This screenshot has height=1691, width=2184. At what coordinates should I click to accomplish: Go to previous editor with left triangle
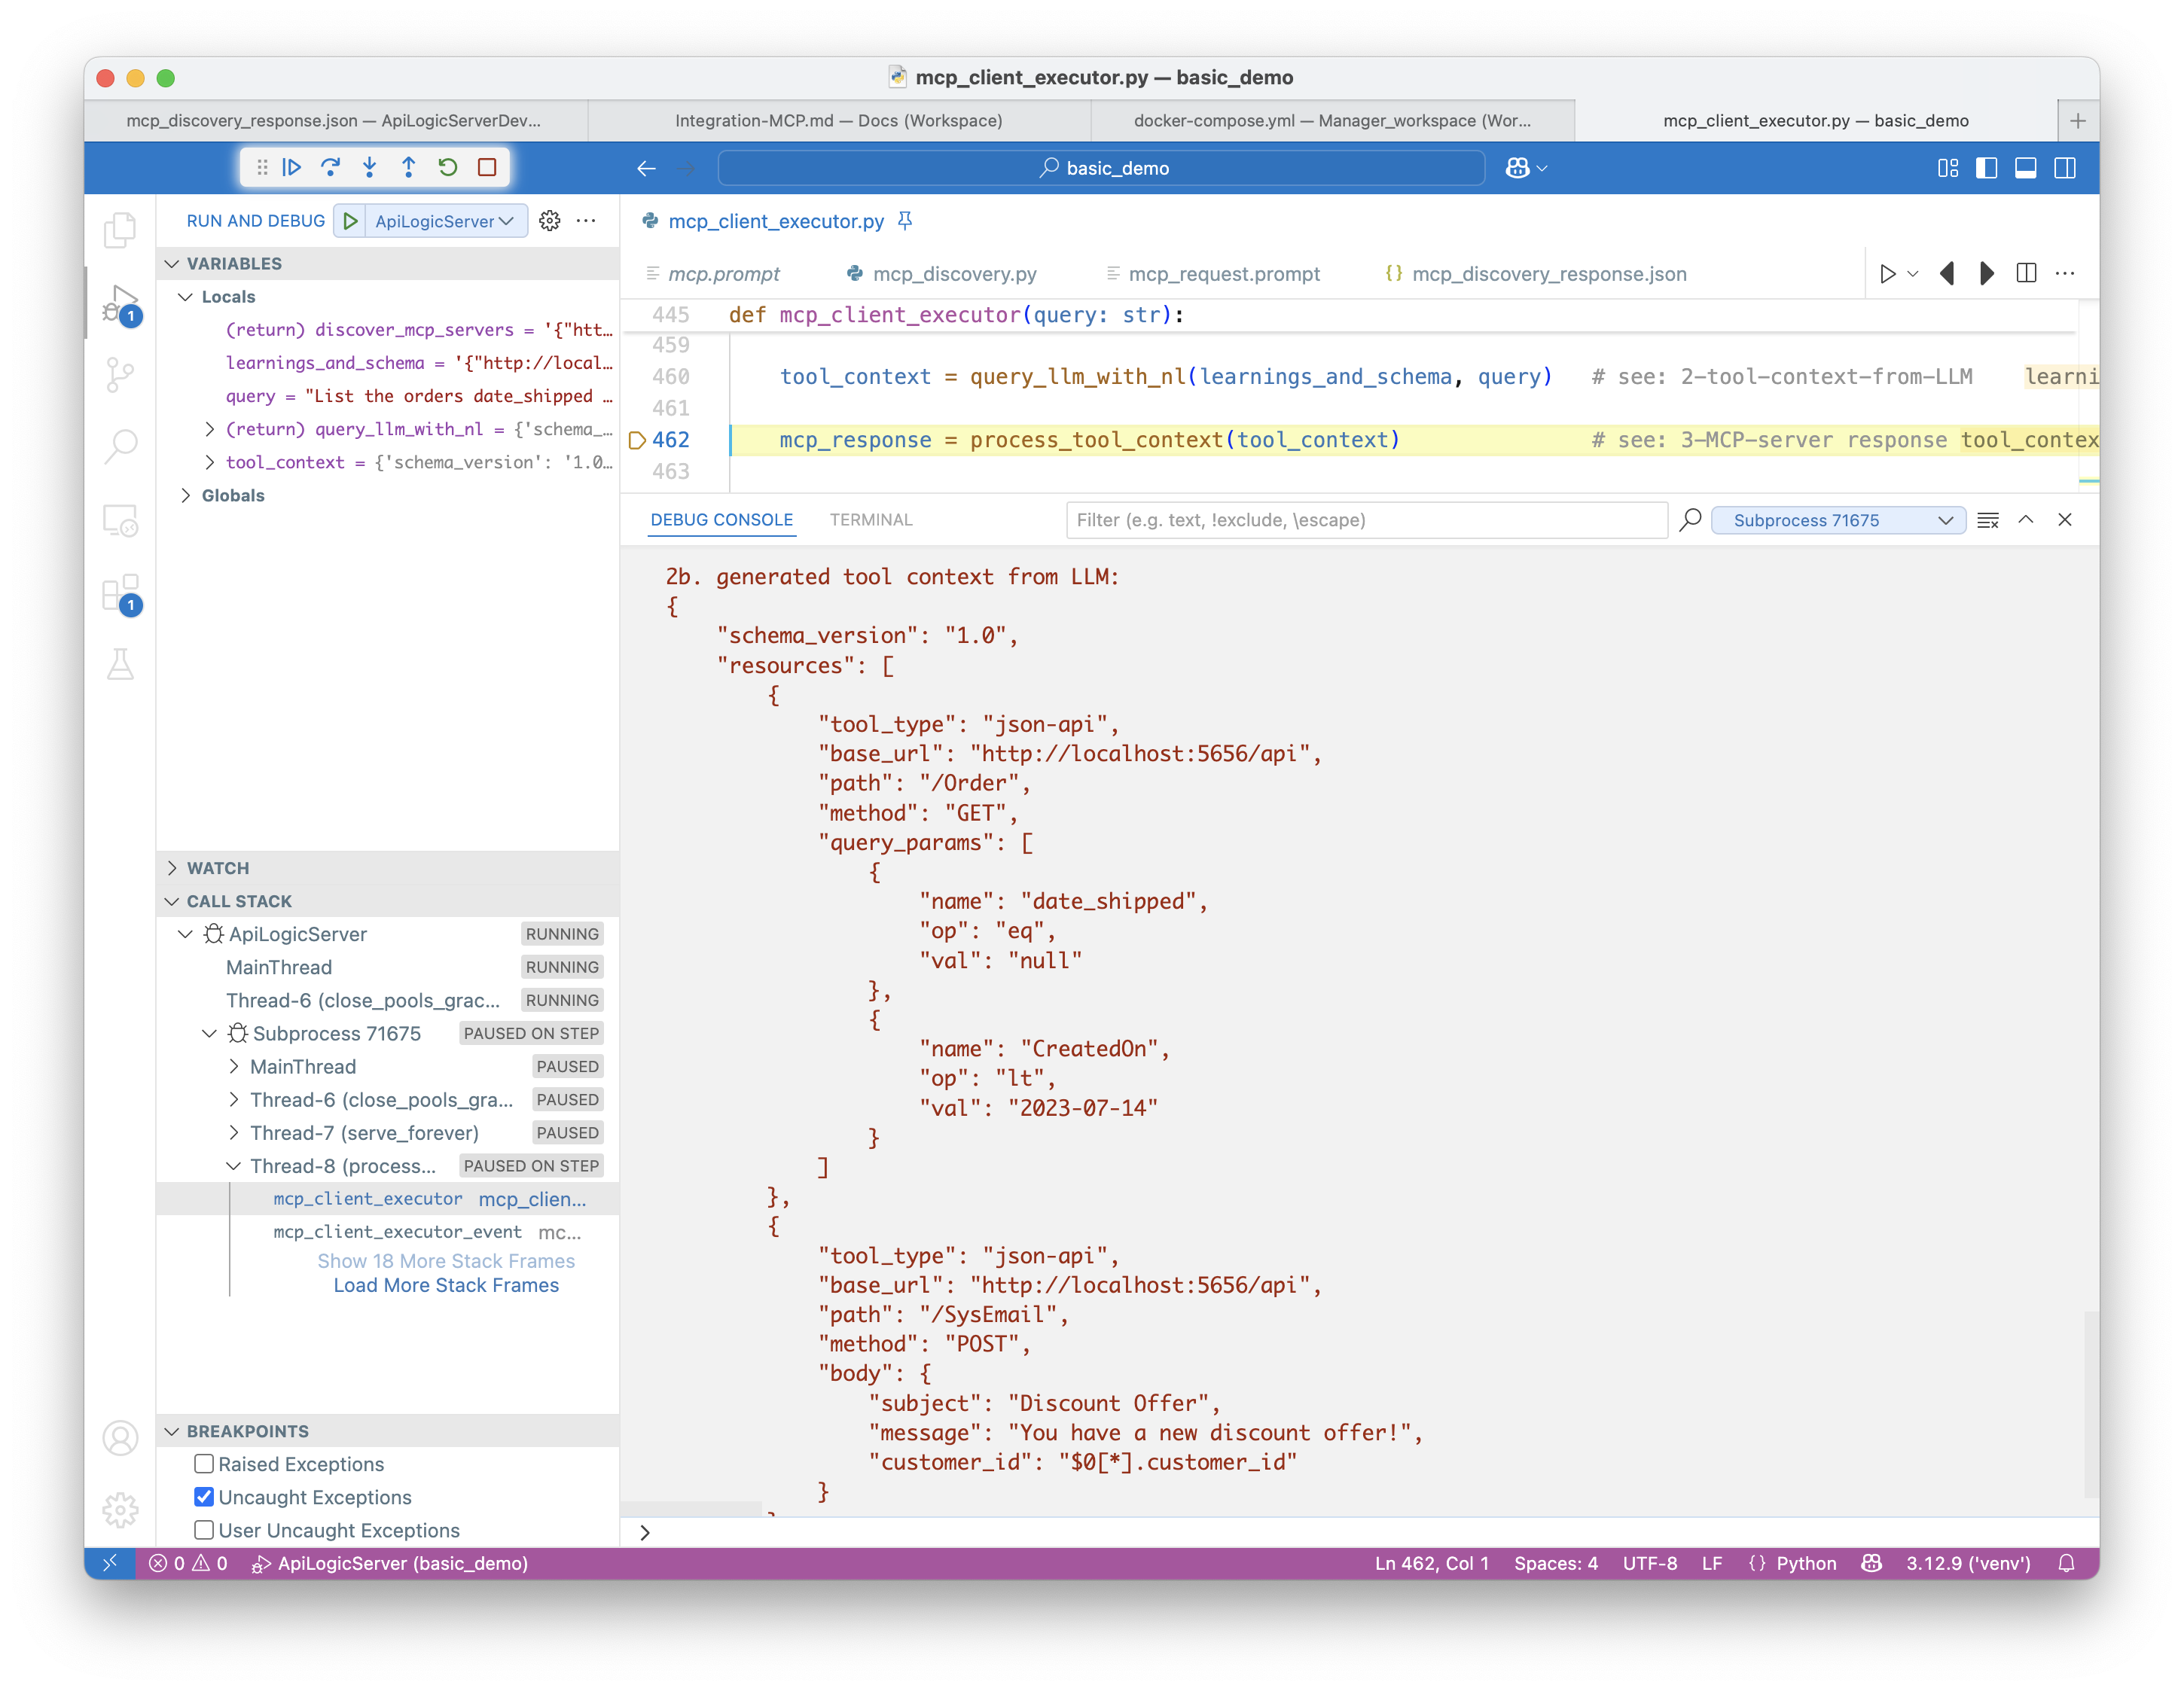pos(1947,273)
